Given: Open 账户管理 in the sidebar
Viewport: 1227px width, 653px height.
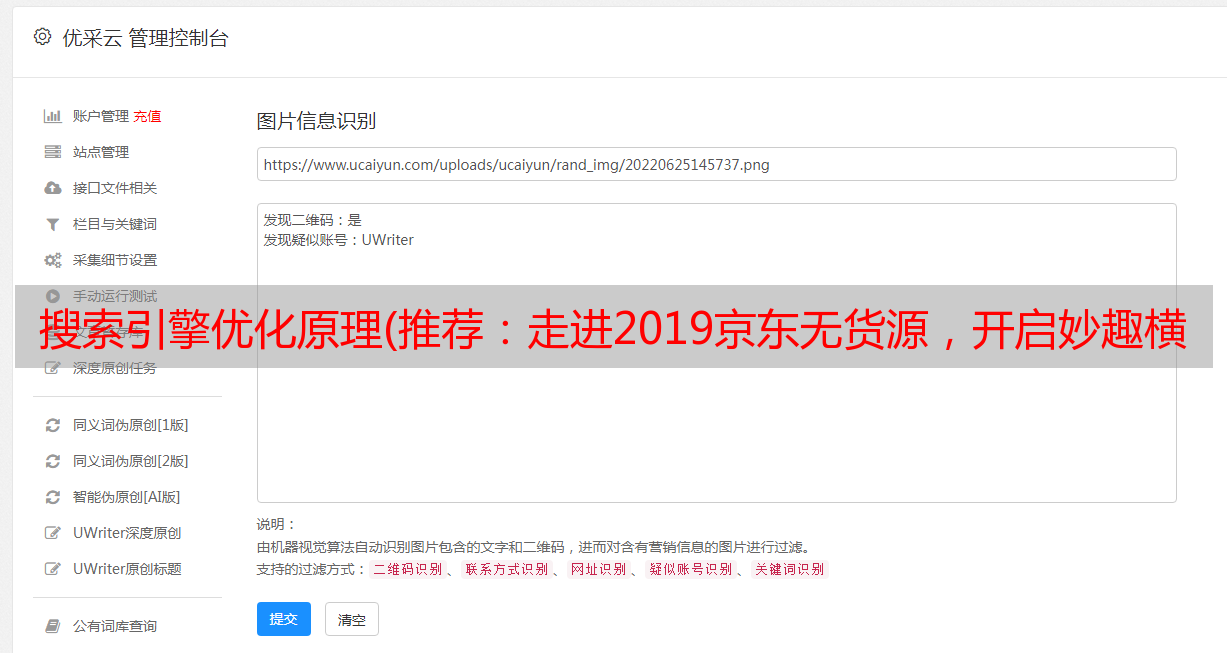Looking at the screenshot, I should click(x=101, y=116).
